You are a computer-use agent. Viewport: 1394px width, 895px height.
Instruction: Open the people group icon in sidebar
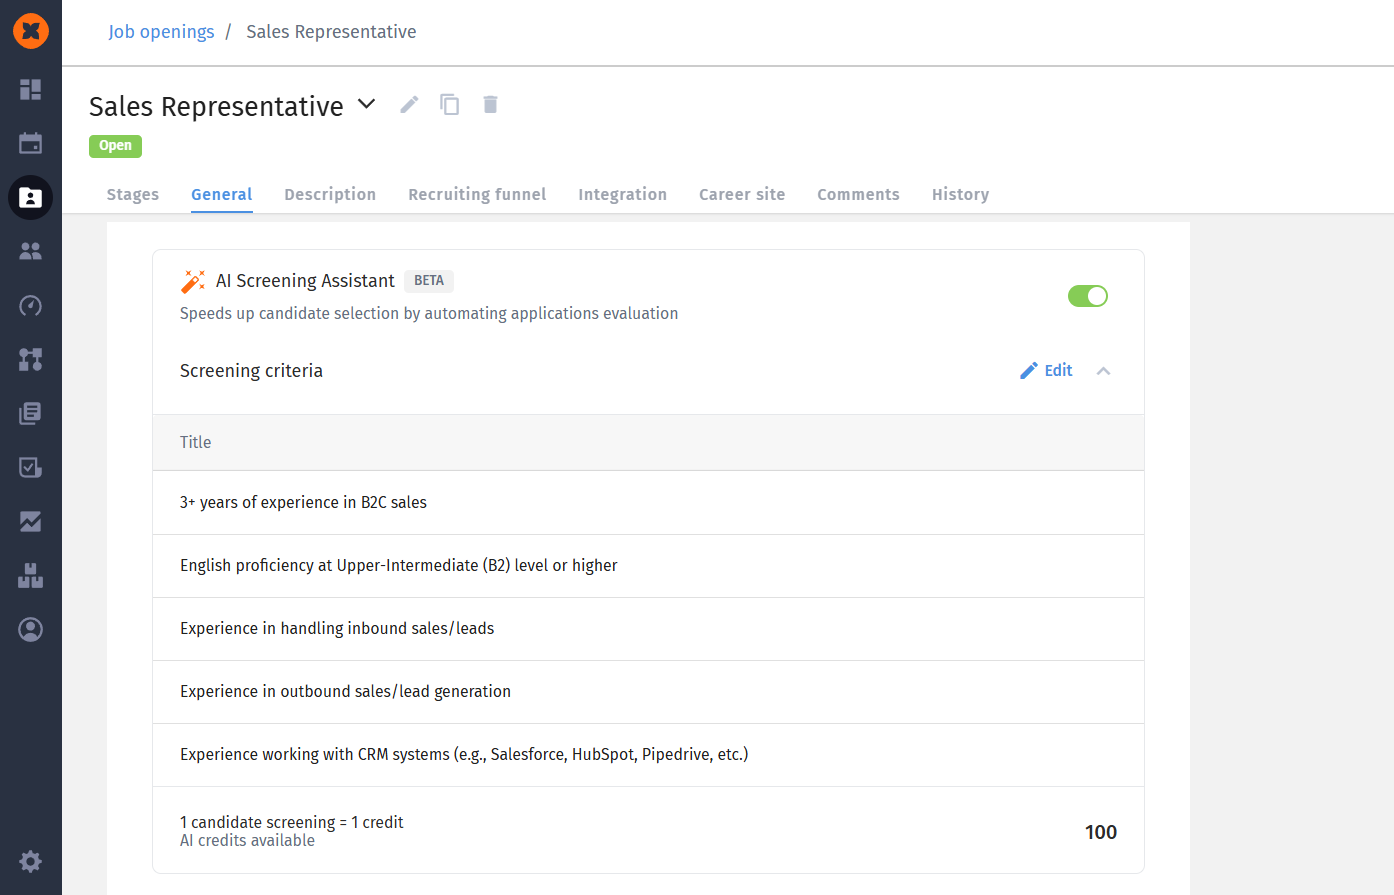coord(31,251)
